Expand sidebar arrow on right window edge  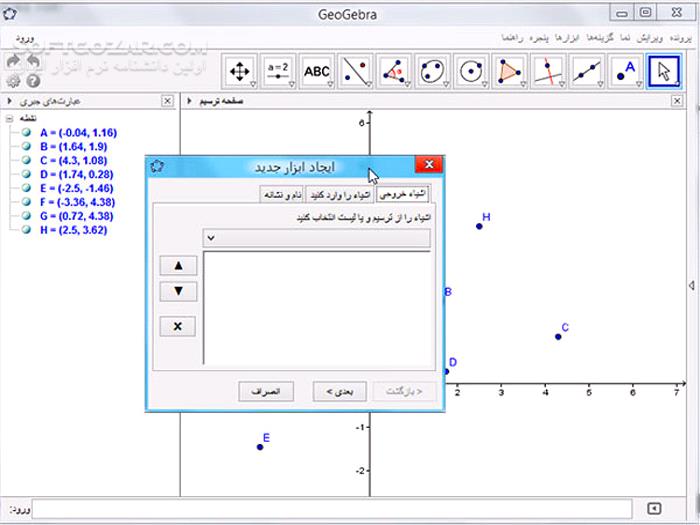tap(692, 285)
